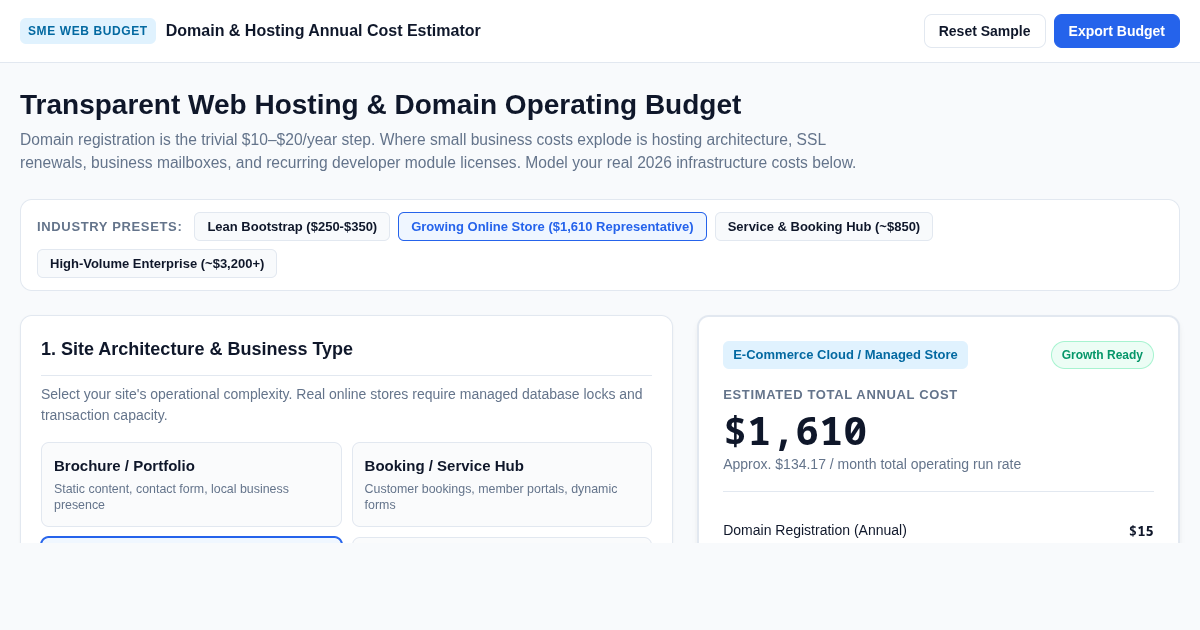Pick the High-Volume Enterprise preset
The height and width of the screenshot is (630, 1200).
157,263
